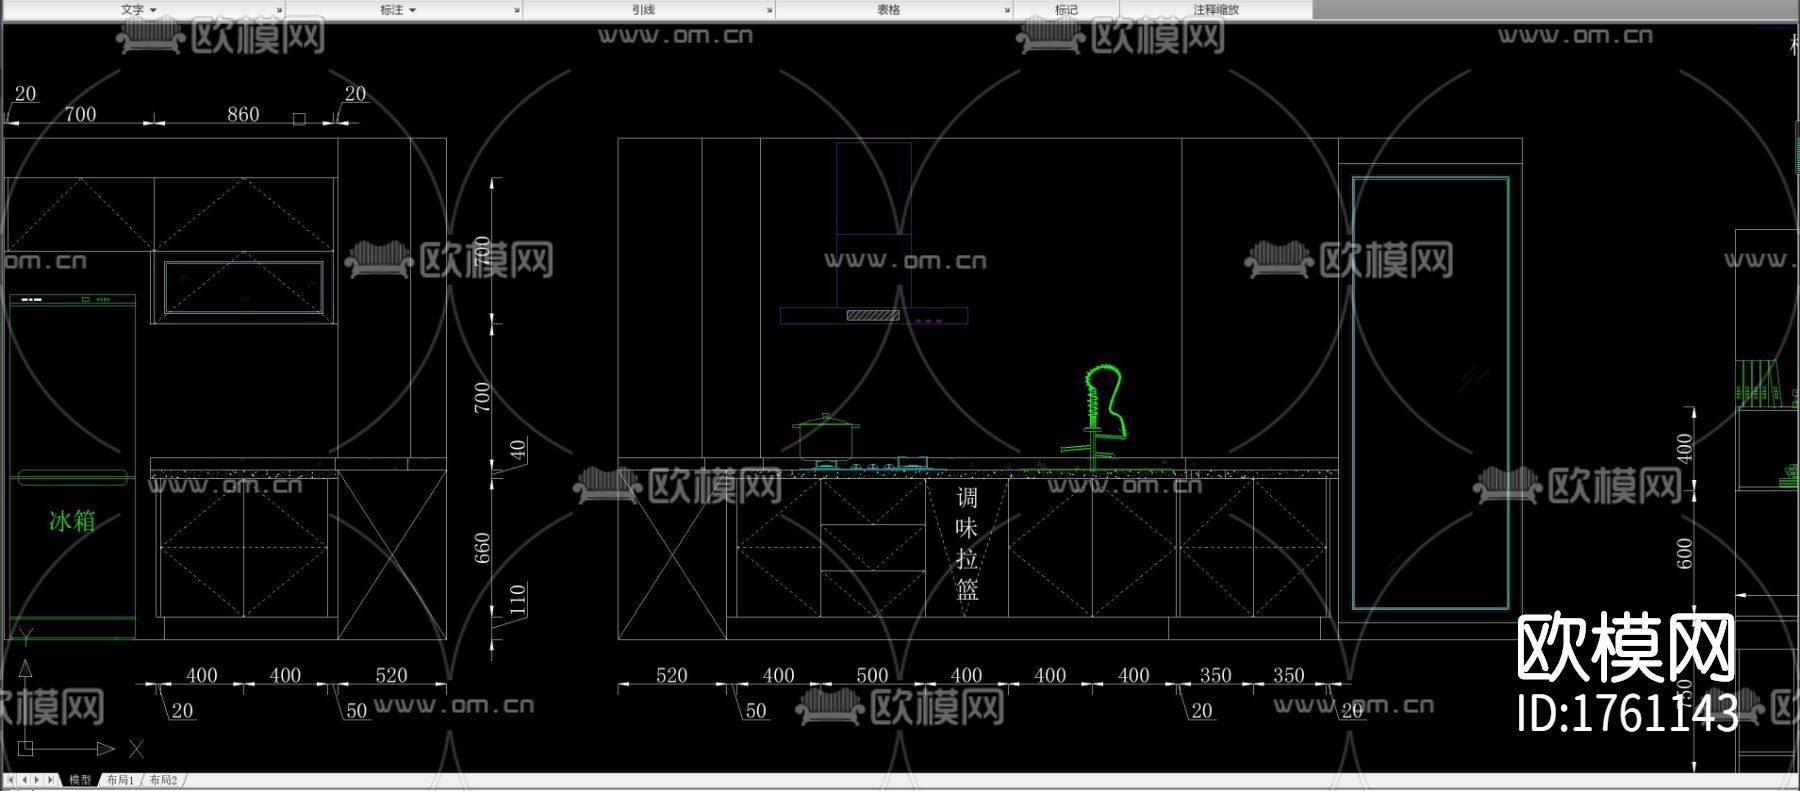Click the 注释缩放 panel title
1800x791 pixels.
pyautogui.click(x=1216, y=10)
